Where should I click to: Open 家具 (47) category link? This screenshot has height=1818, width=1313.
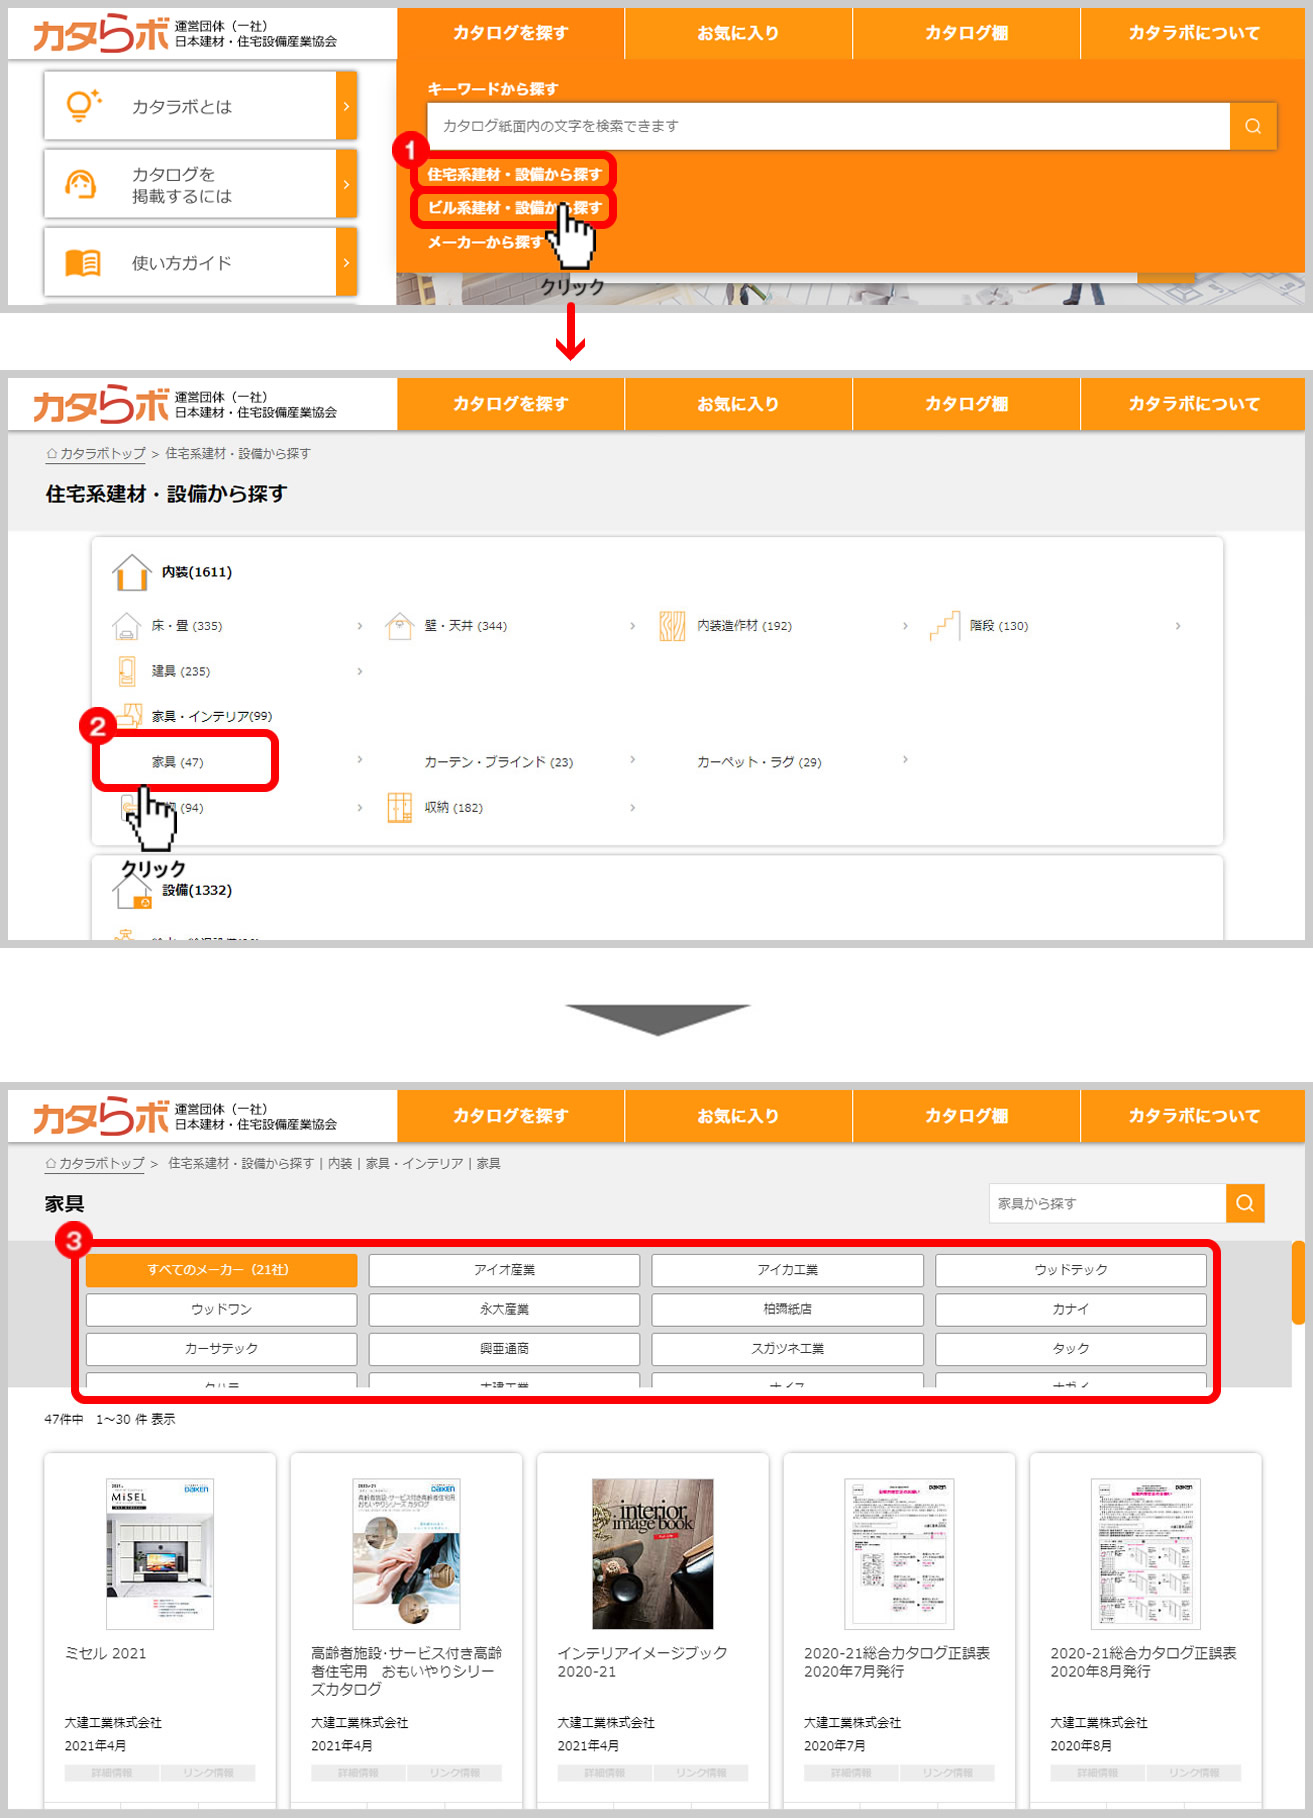click(x=178, y=762)
